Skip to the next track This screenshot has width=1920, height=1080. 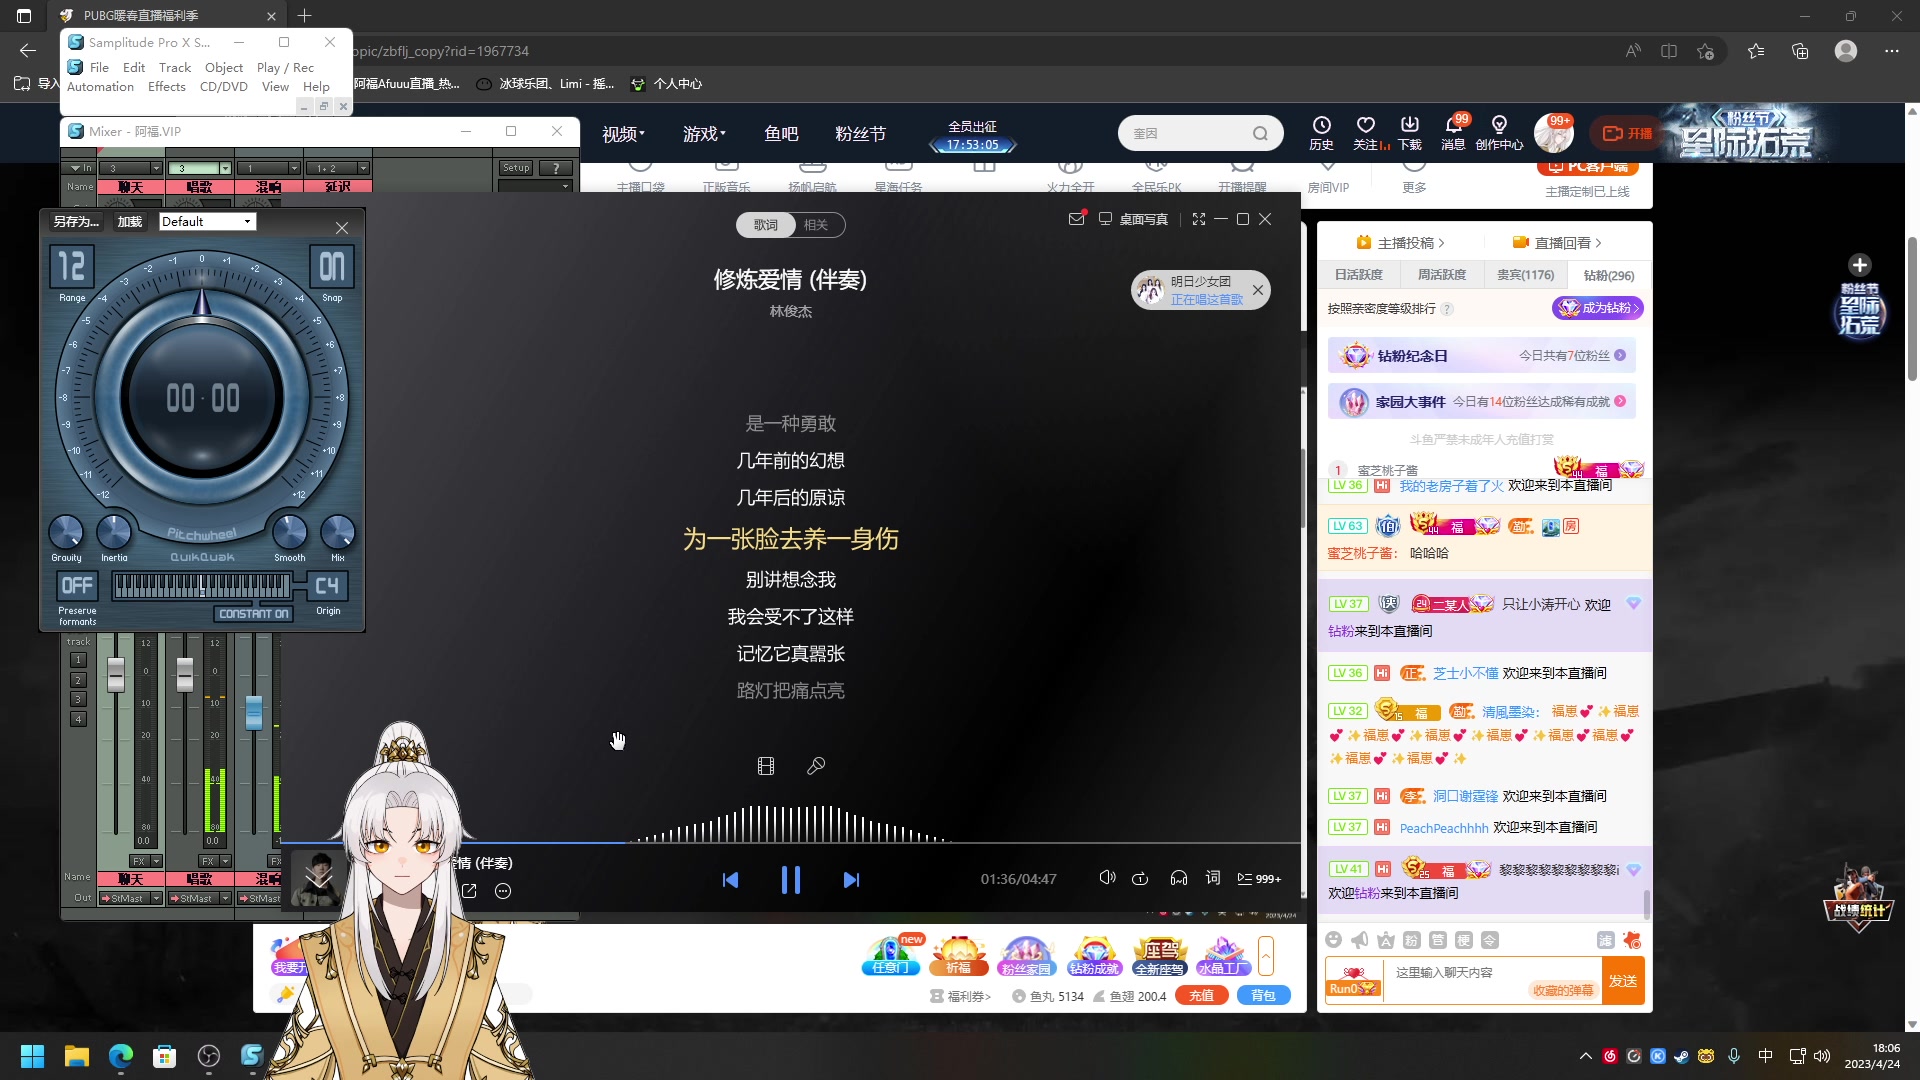[851, 880]
